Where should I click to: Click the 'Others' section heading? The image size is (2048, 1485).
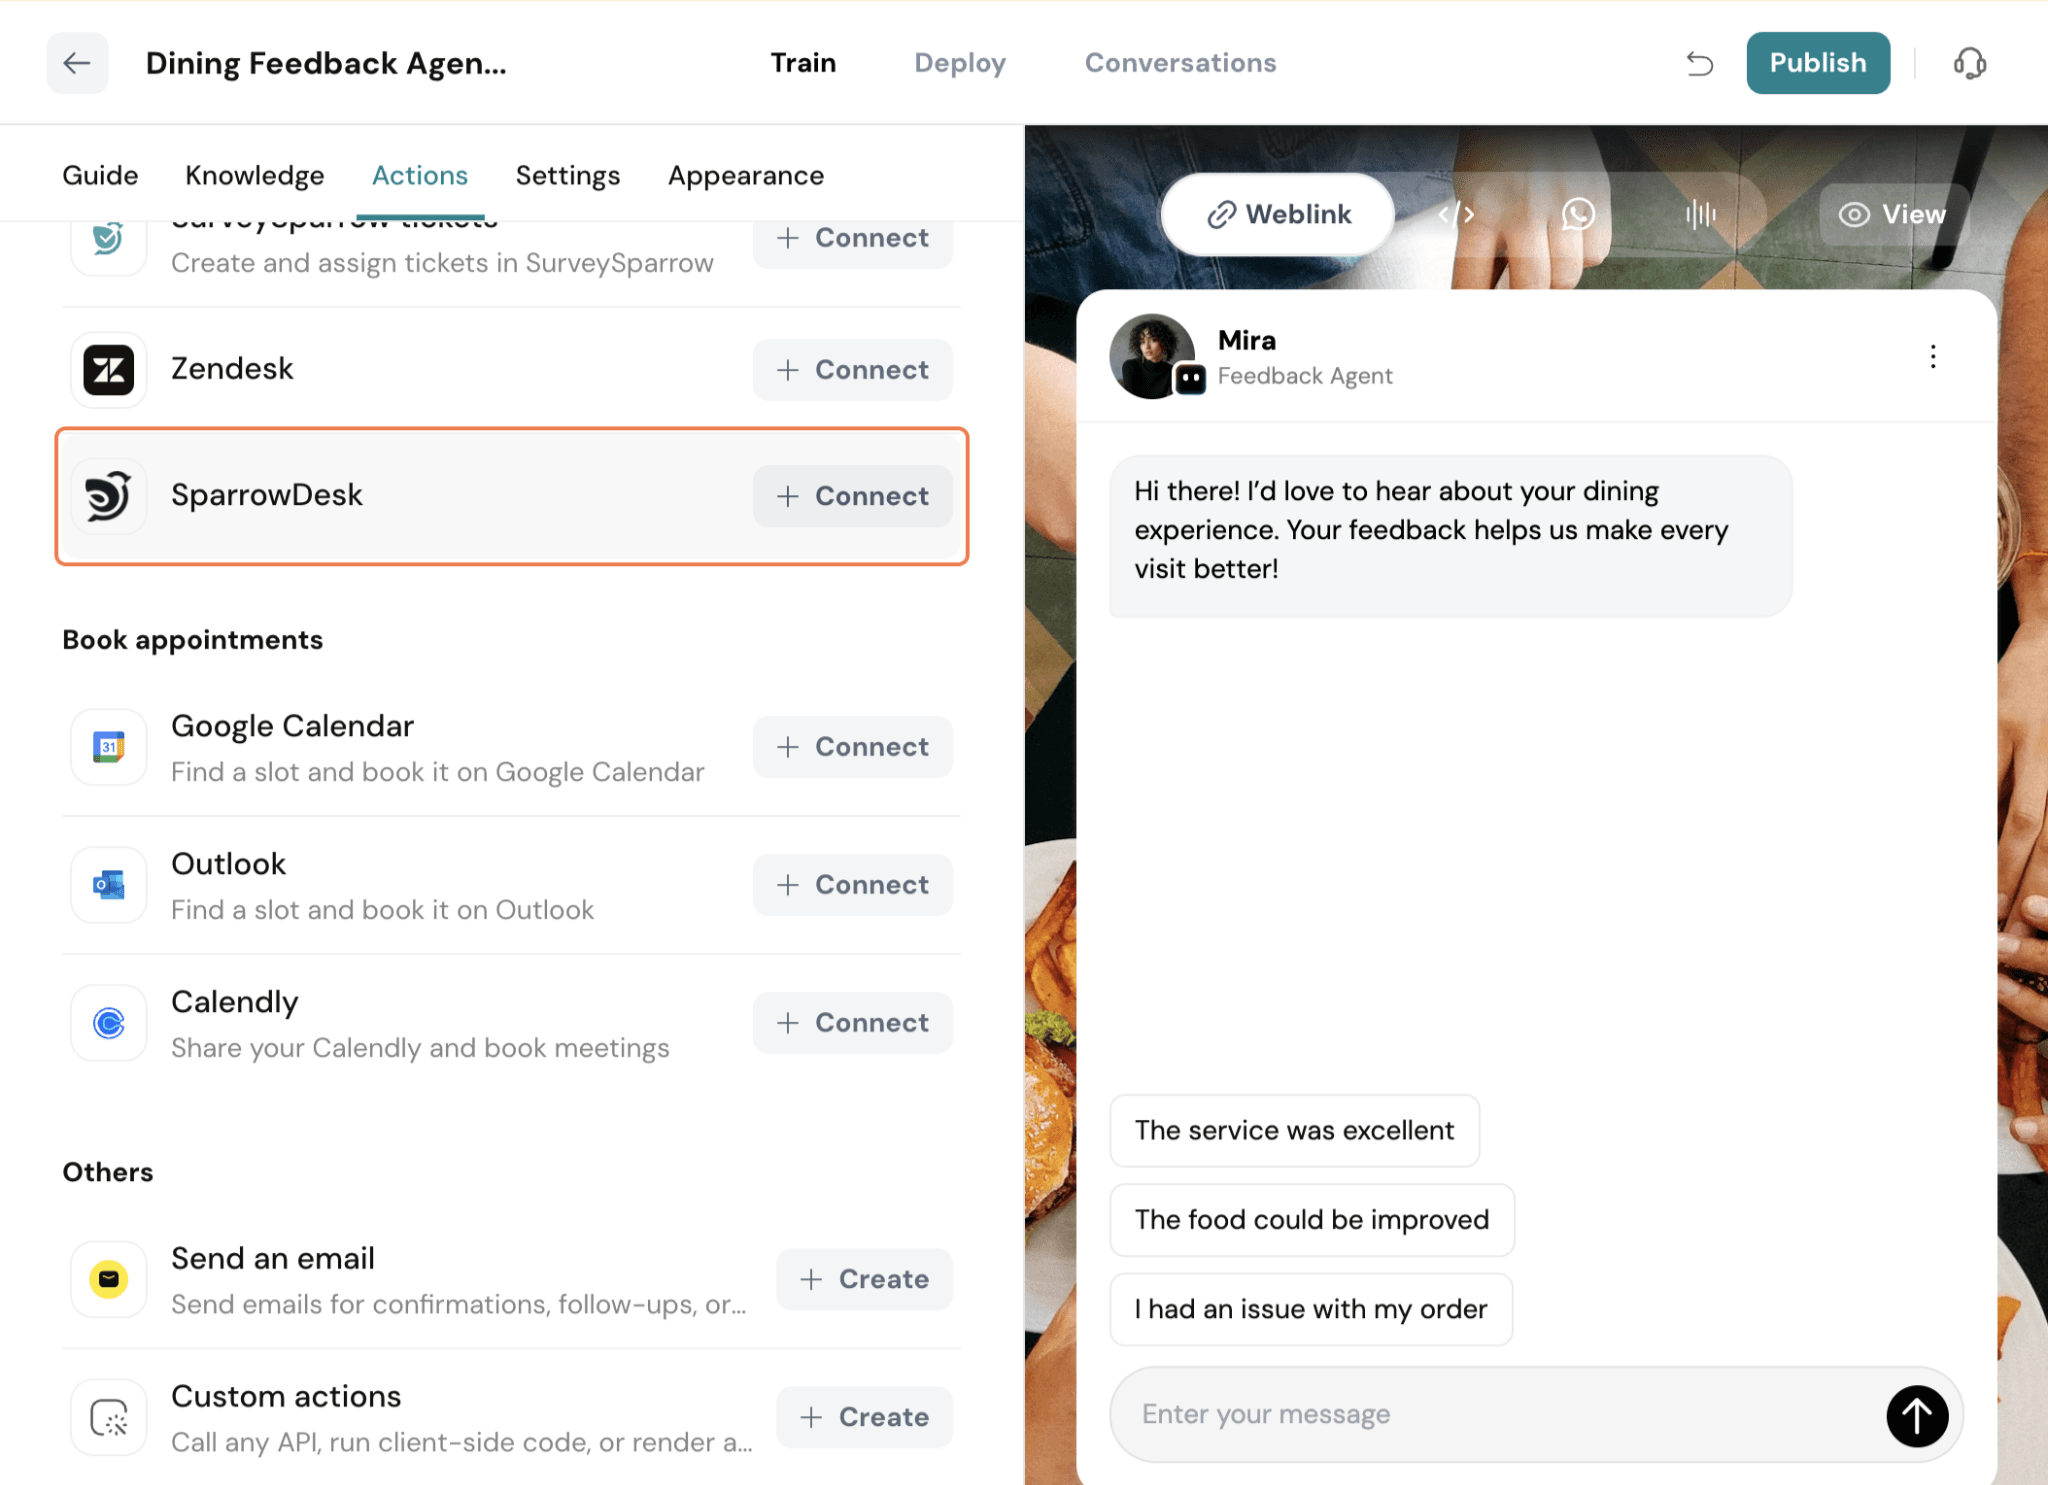click(x=108, y=1172)
